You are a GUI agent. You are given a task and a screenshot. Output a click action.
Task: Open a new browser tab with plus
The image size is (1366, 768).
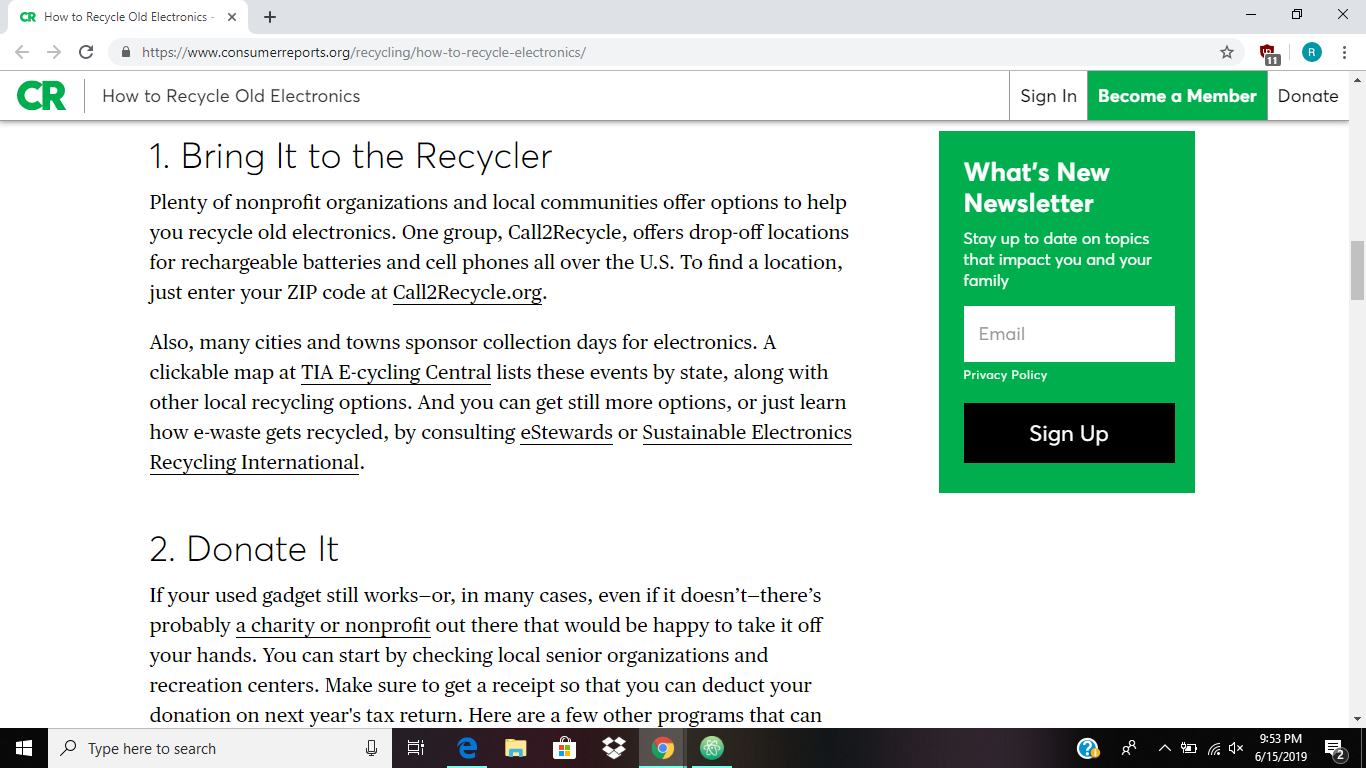point(270,17)
